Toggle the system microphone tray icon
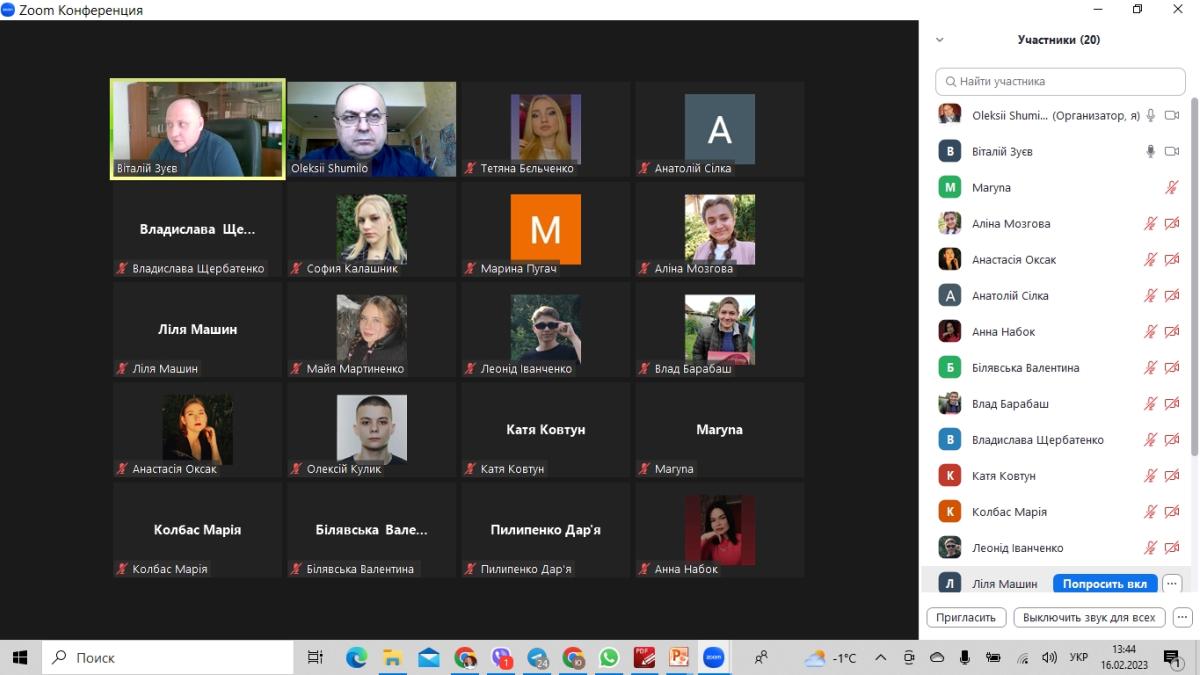The width and height of the screenshot is (1200, 675). click(x=965, y=658)
